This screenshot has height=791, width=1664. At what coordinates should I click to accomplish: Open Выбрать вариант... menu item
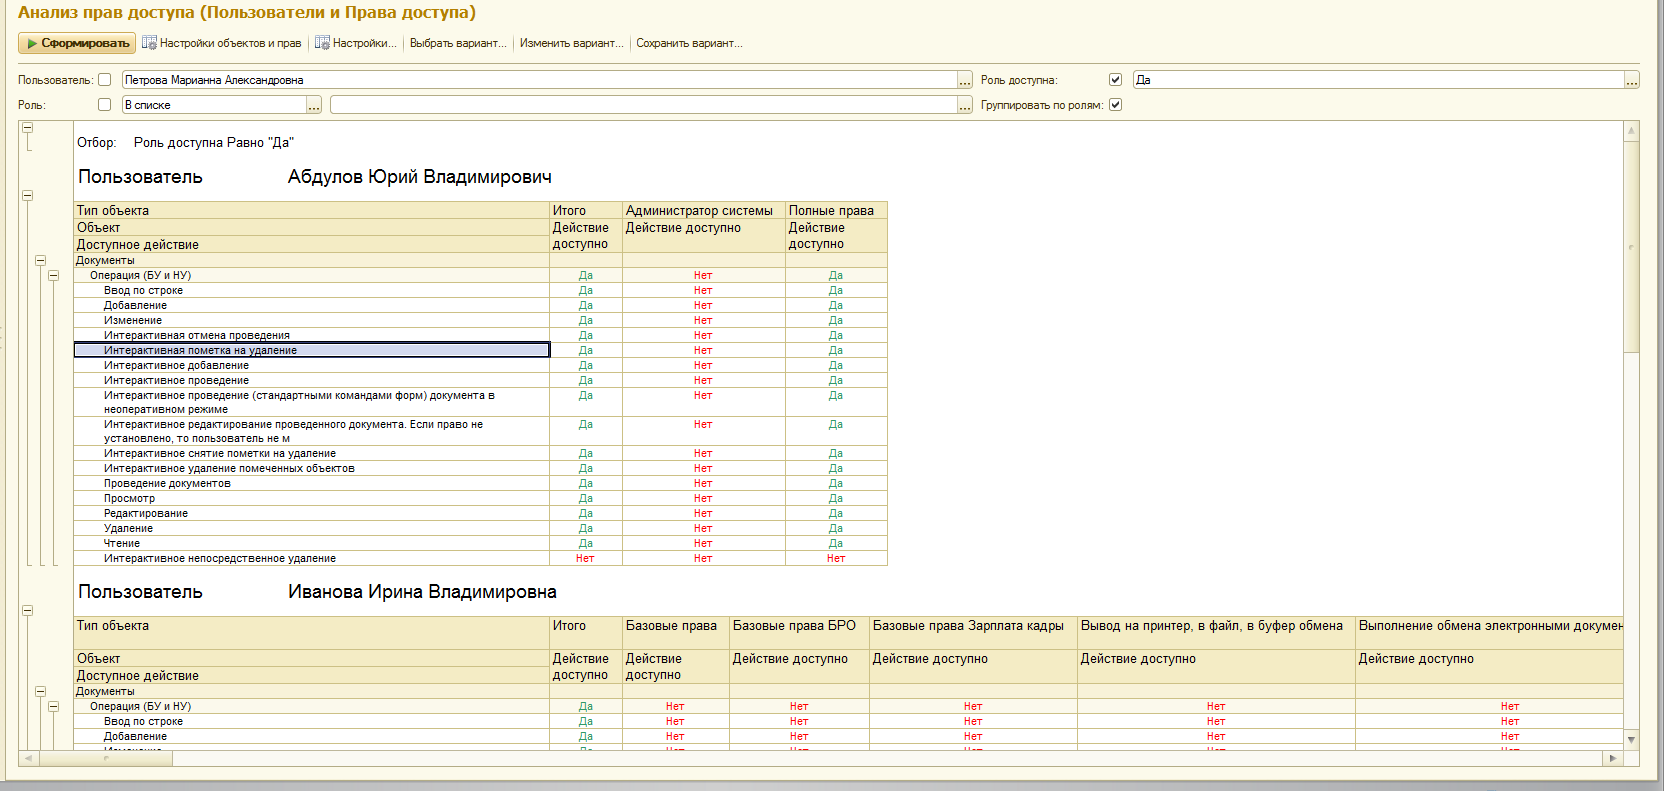457,43
